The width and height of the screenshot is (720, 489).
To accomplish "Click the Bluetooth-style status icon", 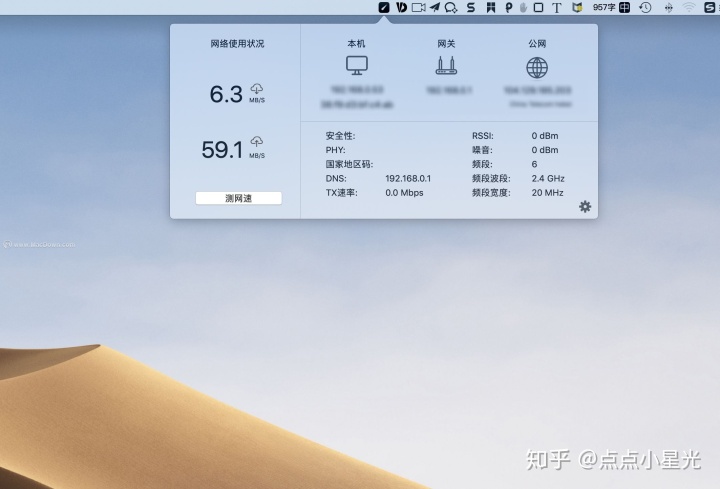I will (x=669, y=7).
